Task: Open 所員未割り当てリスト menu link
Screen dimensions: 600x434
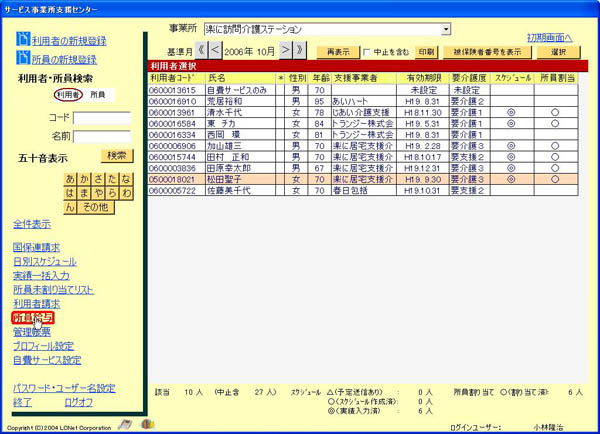Action: (x=54, y=290)
